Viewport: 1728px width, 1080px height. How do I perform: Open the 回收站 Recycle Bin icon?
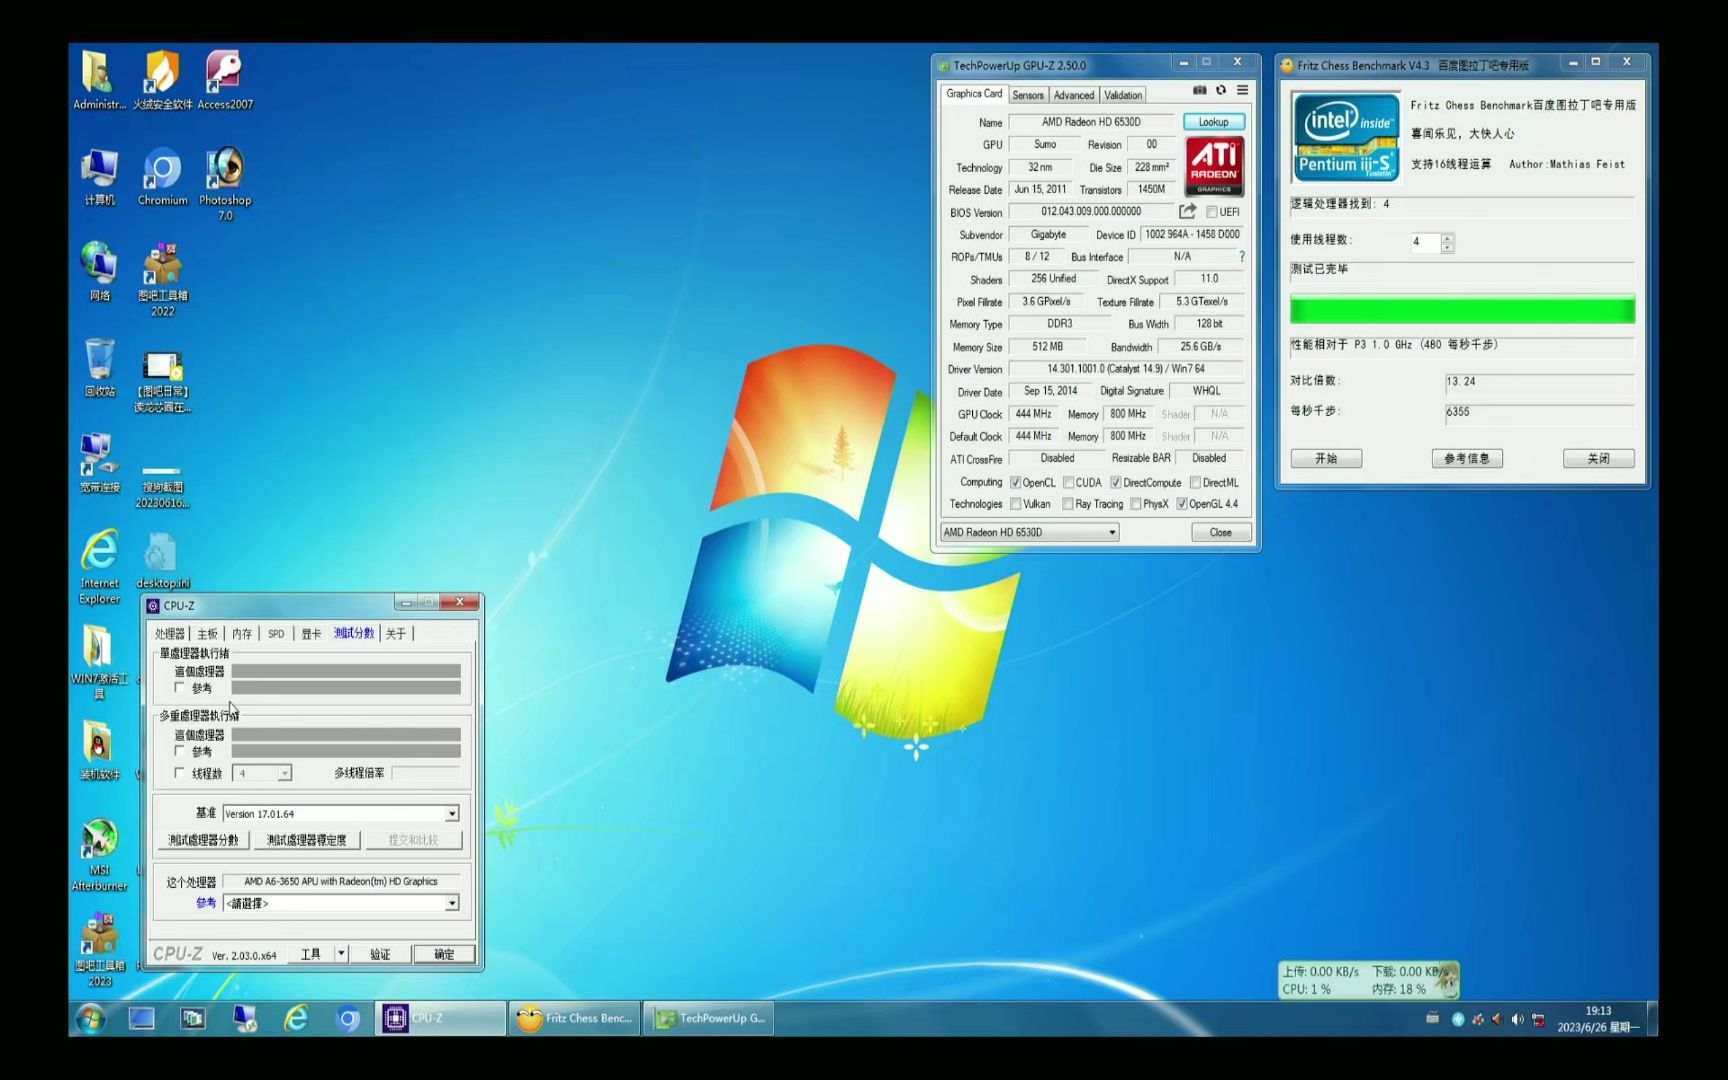coord(99,368)
